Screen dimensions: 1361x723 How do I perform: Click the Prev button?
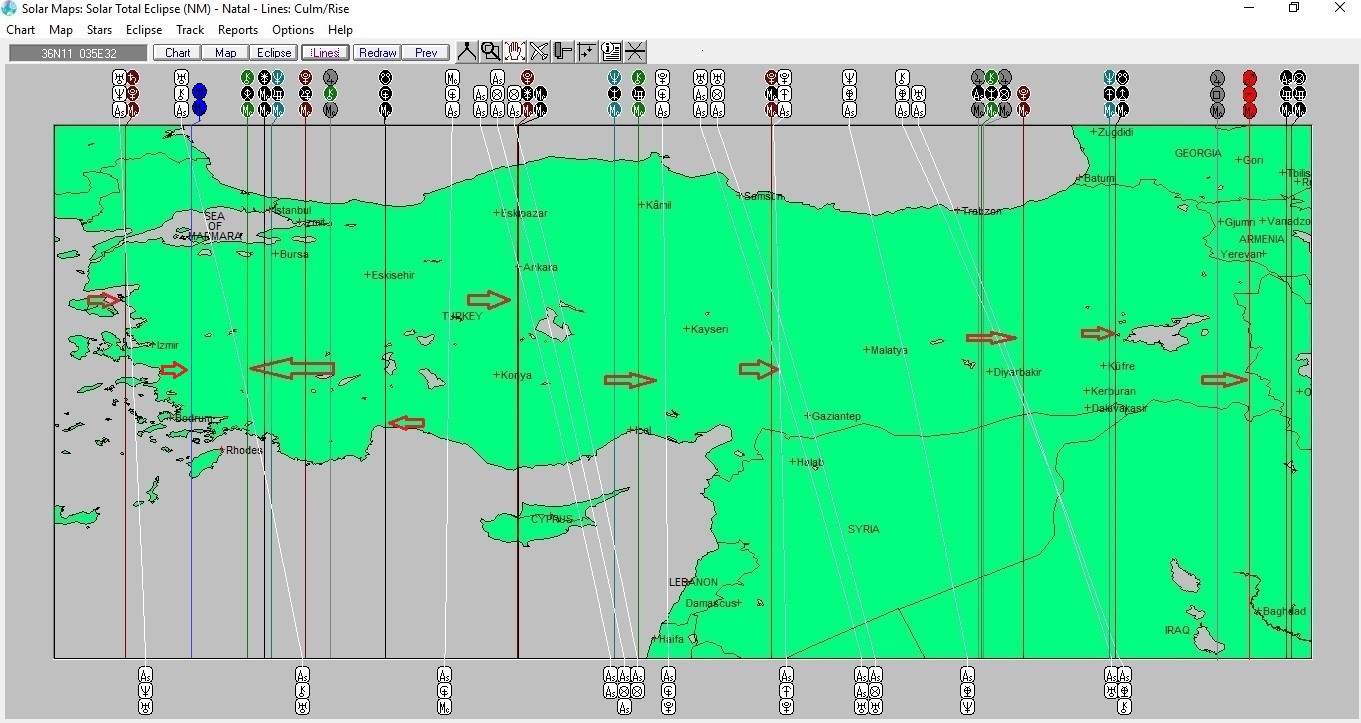pos(426,52)
